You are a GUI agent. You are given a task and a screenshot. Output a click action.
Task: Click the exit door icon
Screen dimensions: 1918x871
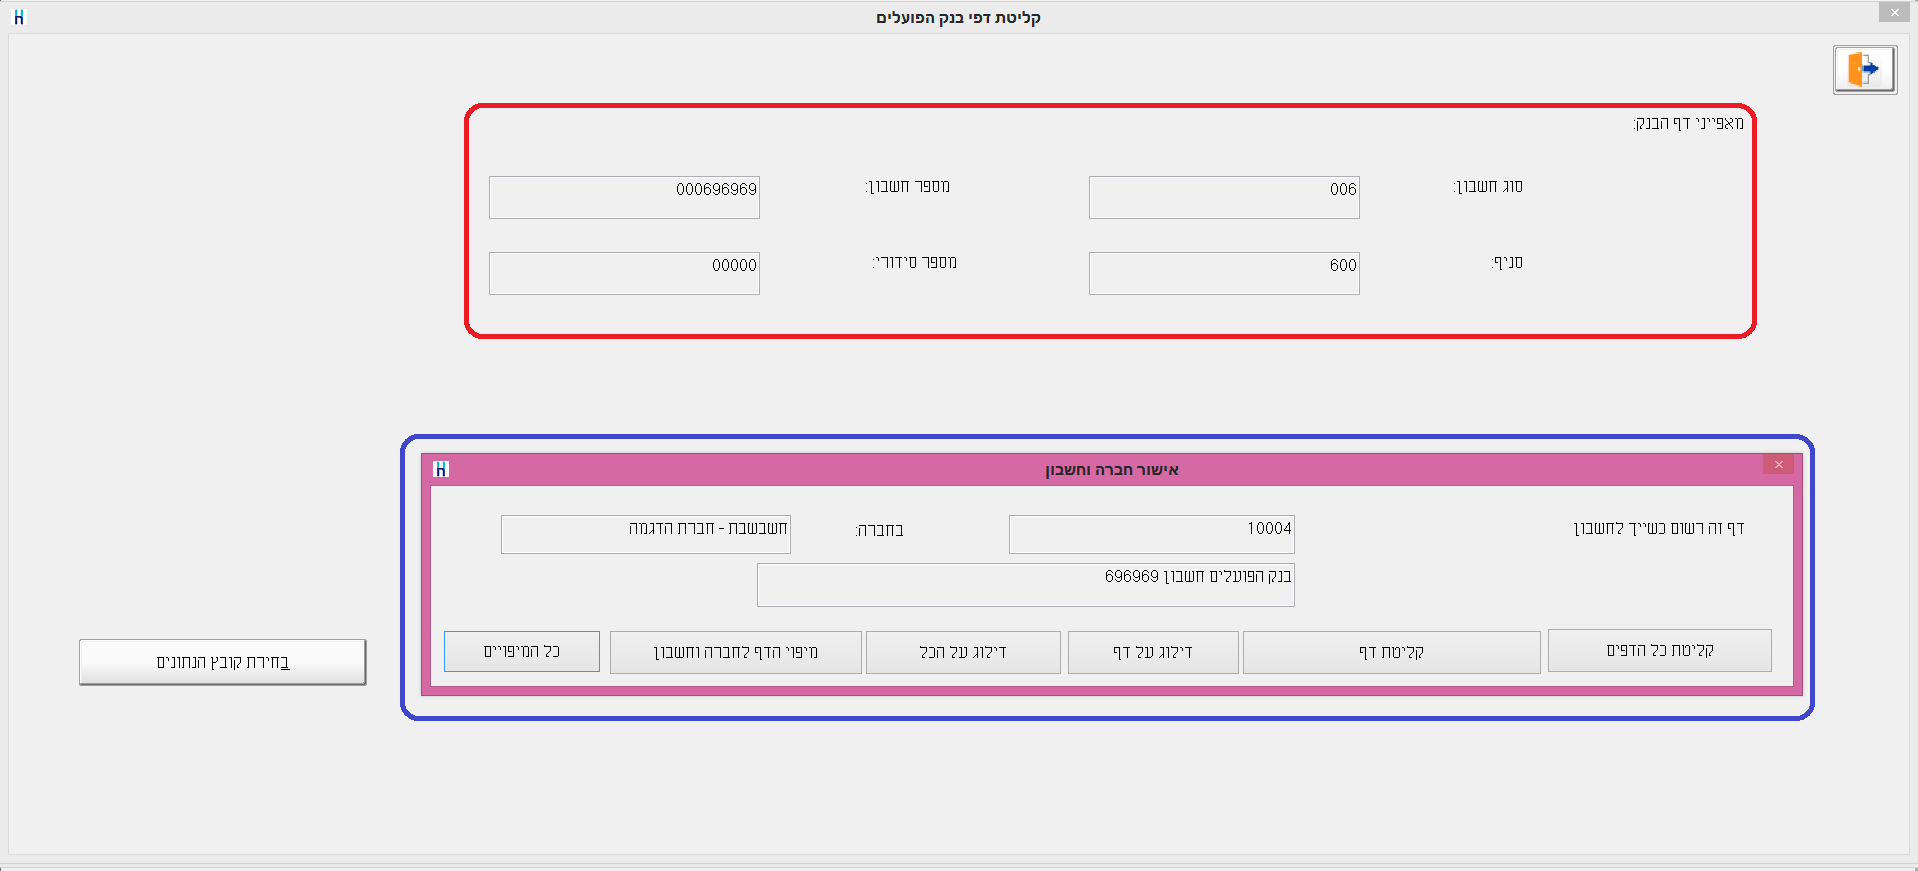(x=1864, y=70)
